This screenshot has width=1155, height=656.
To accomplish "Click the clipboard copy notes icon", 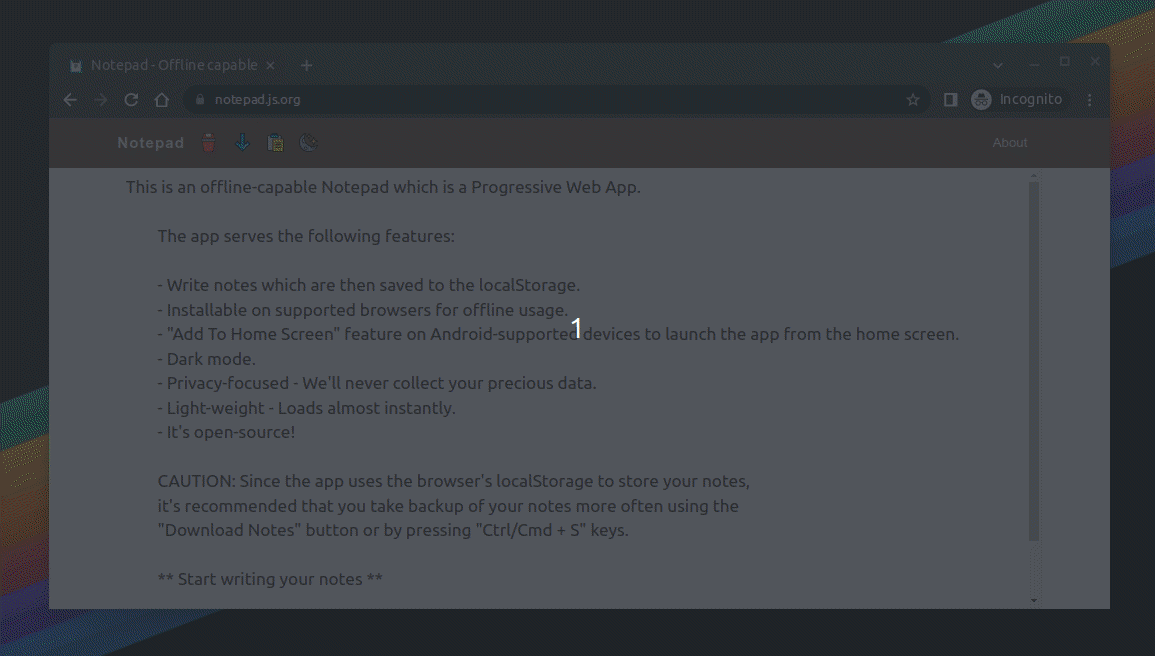I will [x=275, y=143].
